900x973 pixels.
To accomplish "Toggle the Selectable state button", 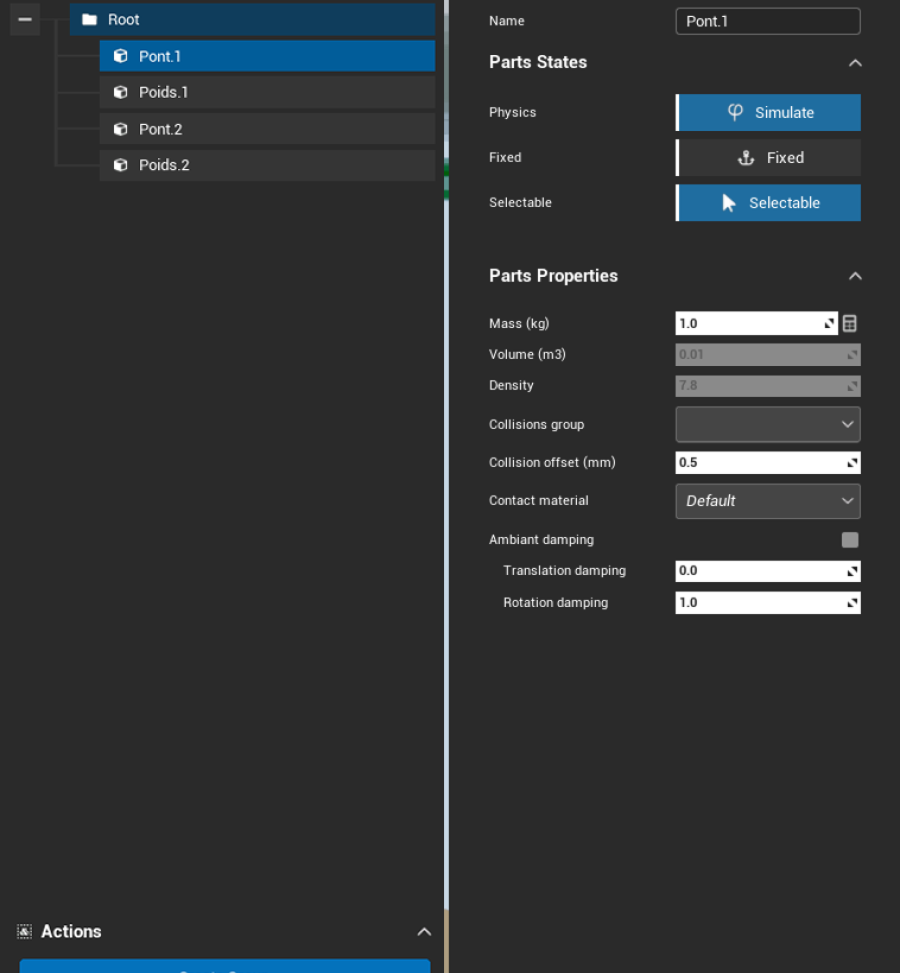I will coord(769,202).
